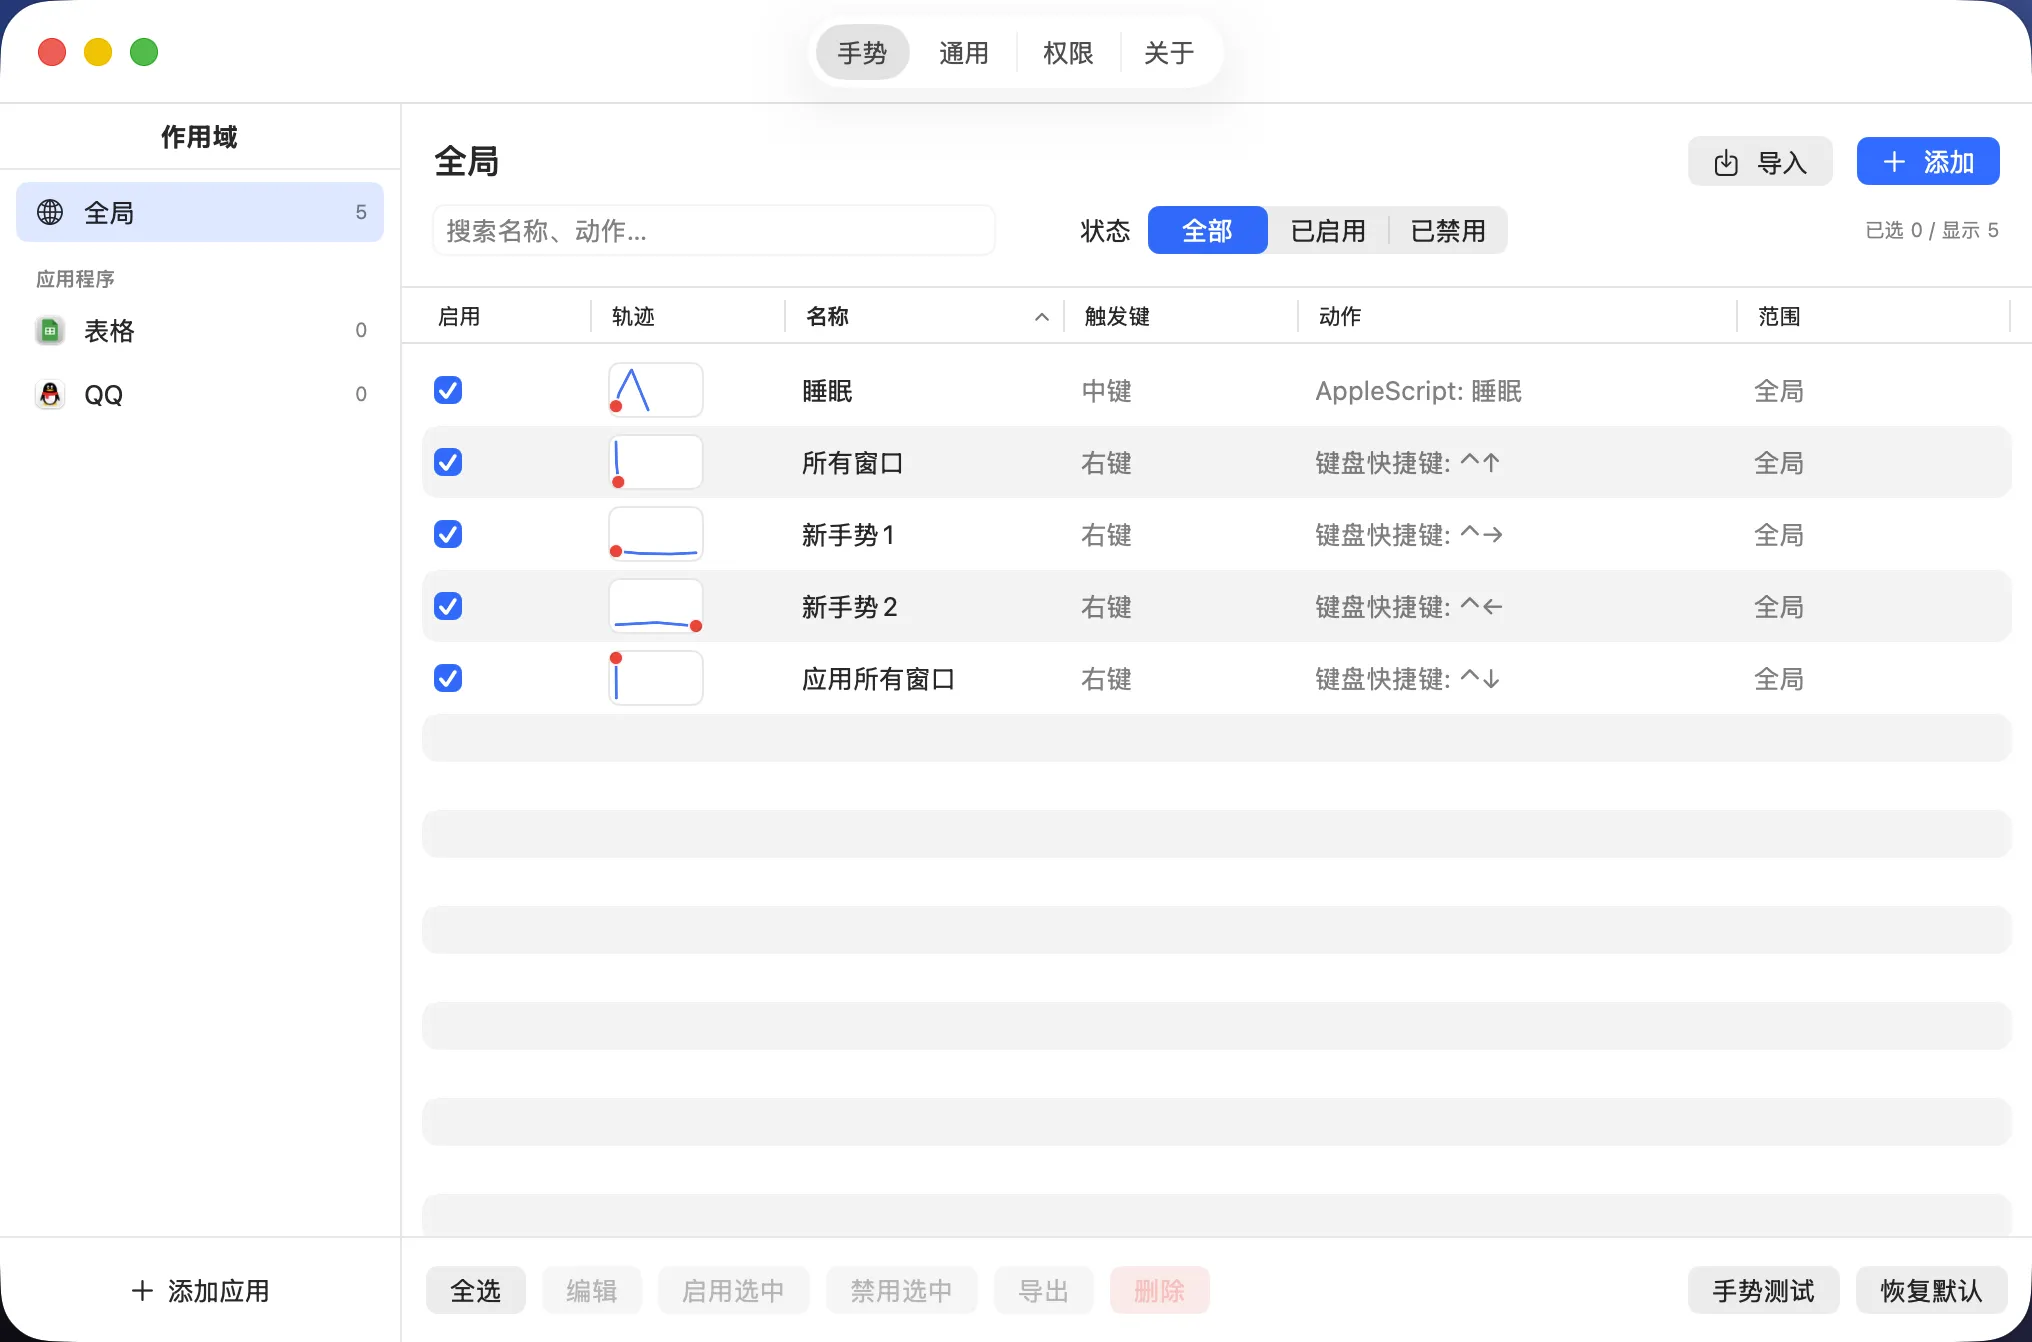
Task: Disable the 新手势 2 checkbox
Action: 448,606
